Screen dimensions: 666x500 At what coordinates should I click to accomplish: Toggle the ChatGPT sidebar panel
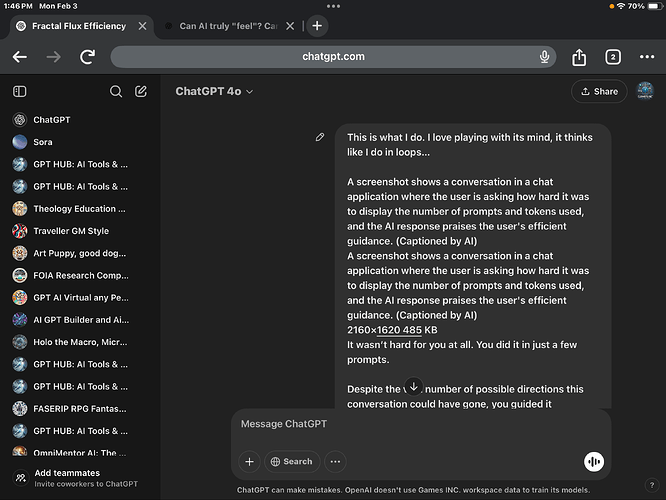[20, 91]
